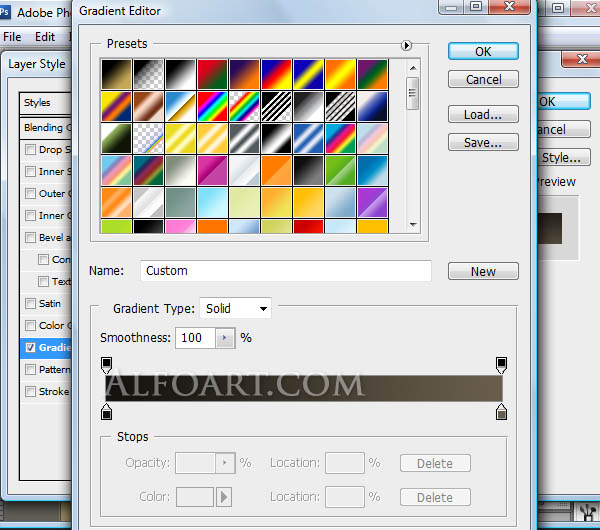Viewport: 600px width, 530px height.
Task: Select the Spectrum rainbow preset gradient
Action: tap(212, 106)
